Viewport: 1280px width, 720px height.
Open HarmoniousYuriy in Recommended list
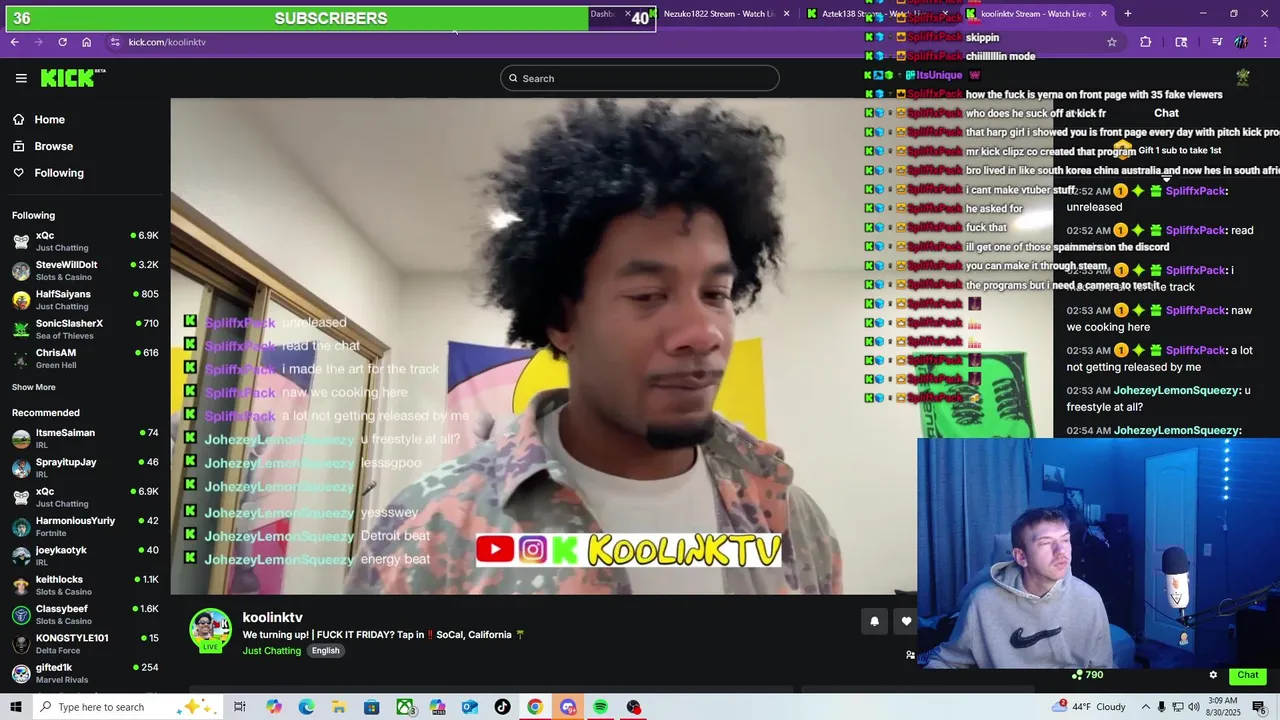[x=85, y=526]
